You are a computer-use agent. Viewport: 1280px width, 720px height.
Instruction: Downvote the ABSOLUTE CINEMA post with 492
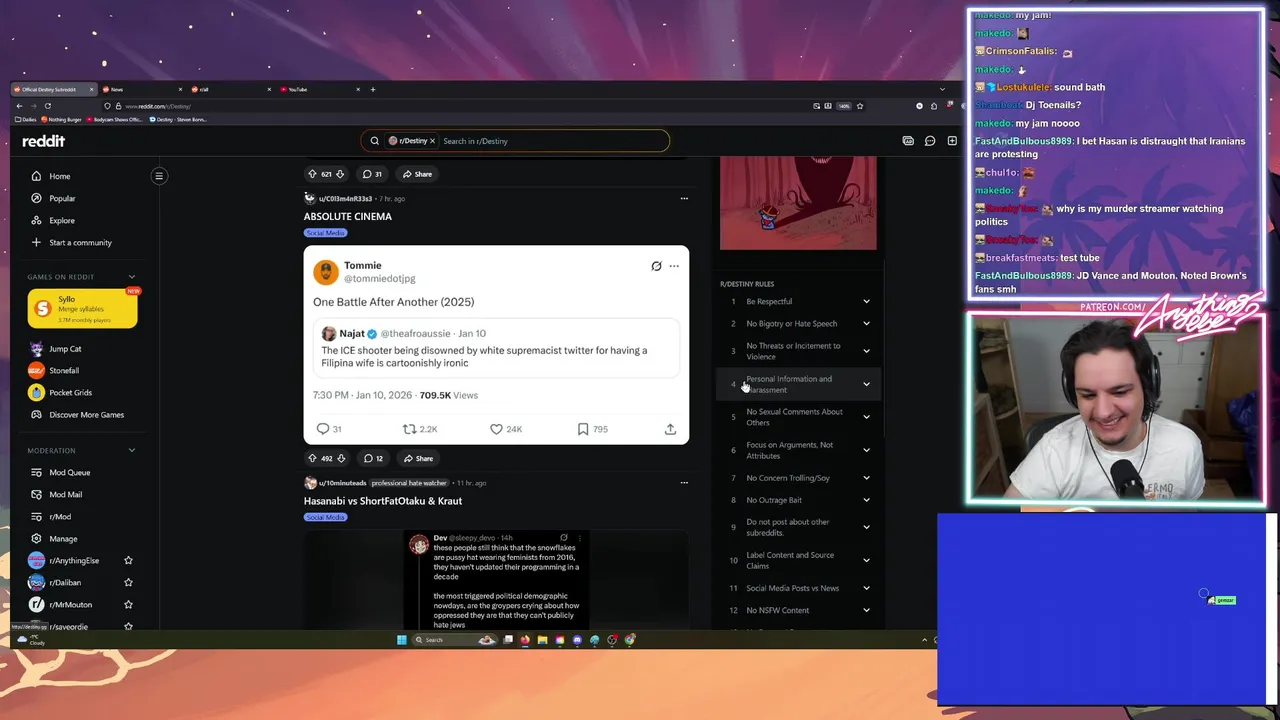(x=341, y=458)
